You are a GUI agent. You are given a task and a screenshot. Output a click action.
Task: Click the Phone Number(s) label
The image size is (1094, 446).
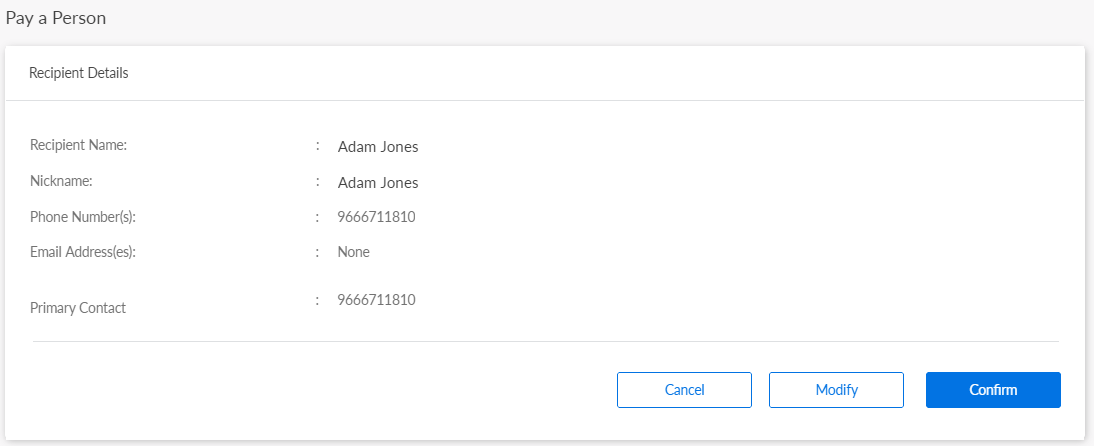click(82, 216)
